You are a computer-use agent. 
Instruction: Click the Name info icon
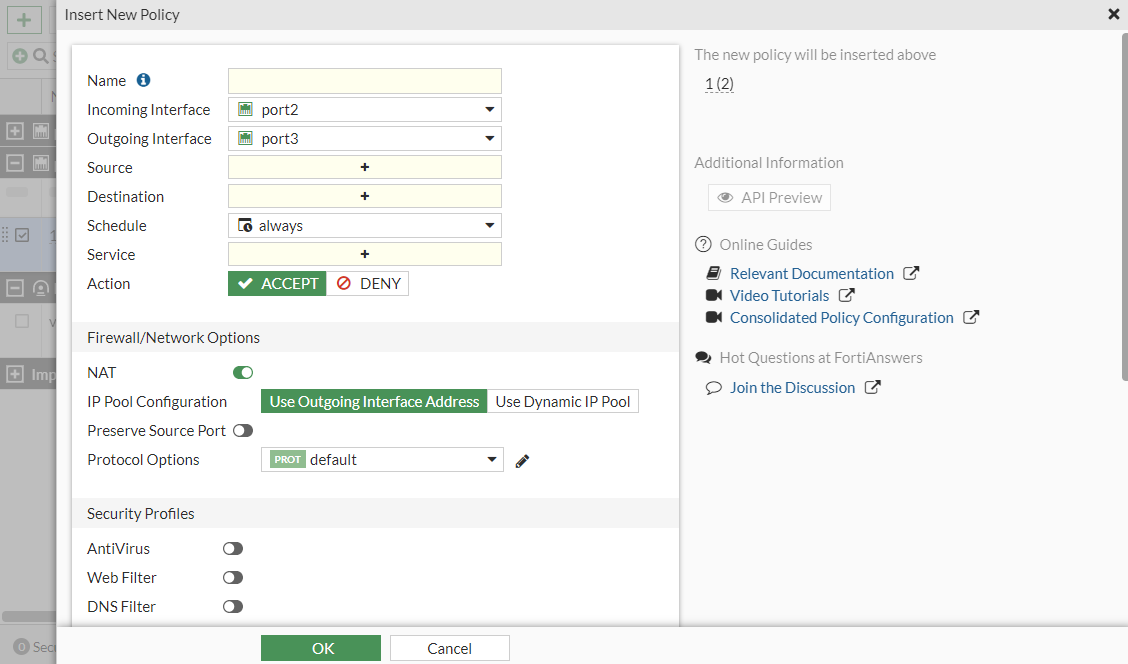[143, 80]
